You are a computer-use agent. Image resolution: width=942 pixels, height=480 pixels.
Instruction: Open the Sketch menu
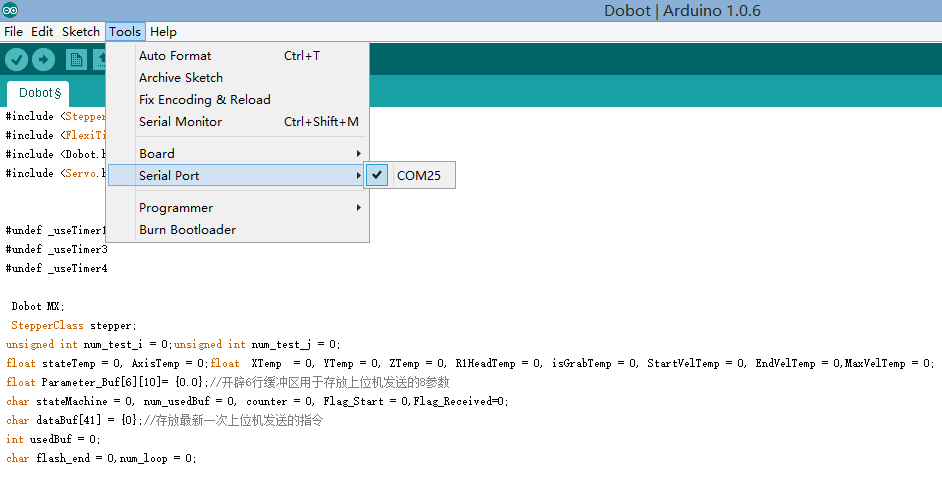coord(81,32)
